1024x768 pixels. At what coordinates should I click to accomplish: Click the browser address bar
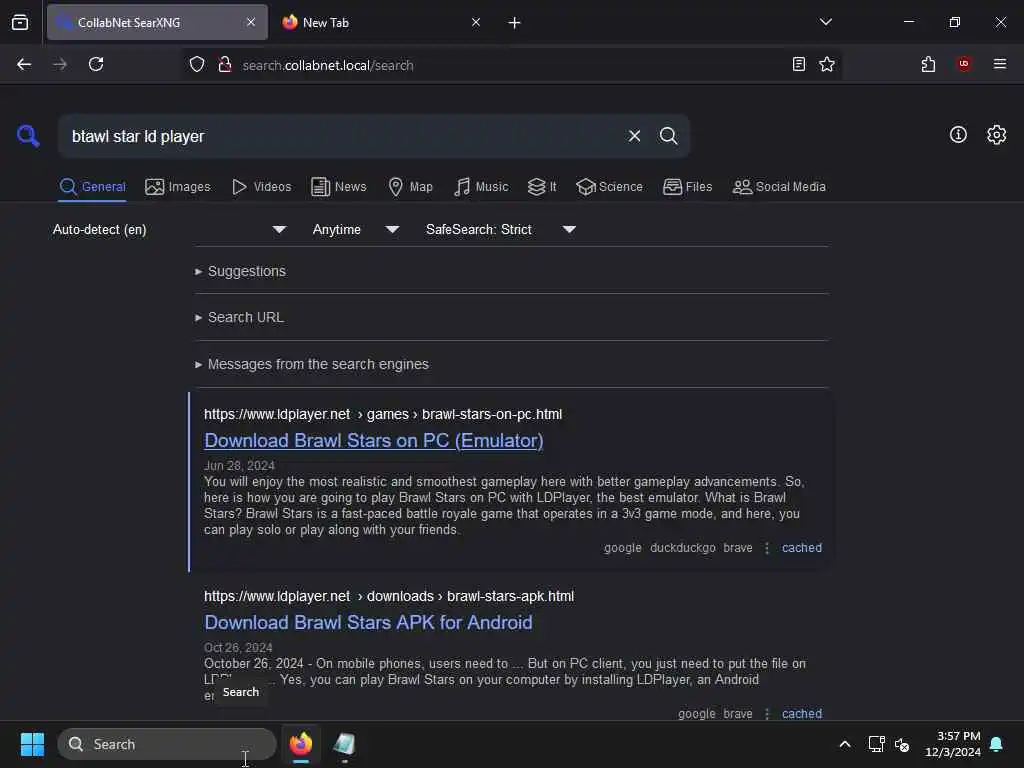[x=509, y=65]
